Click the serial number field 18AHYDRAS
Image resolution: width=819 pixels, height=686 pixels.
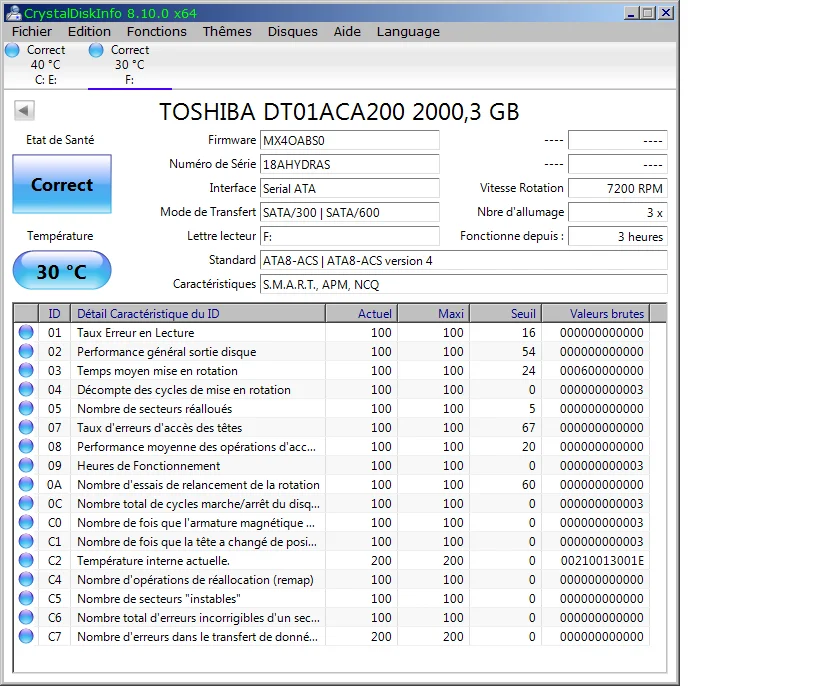[349, 164]
